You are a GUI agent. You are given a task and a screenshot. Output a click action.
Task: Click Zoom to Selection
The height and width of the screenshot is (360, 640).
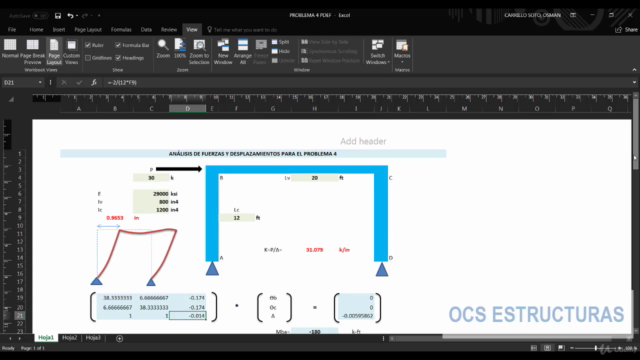pos(199,52)
